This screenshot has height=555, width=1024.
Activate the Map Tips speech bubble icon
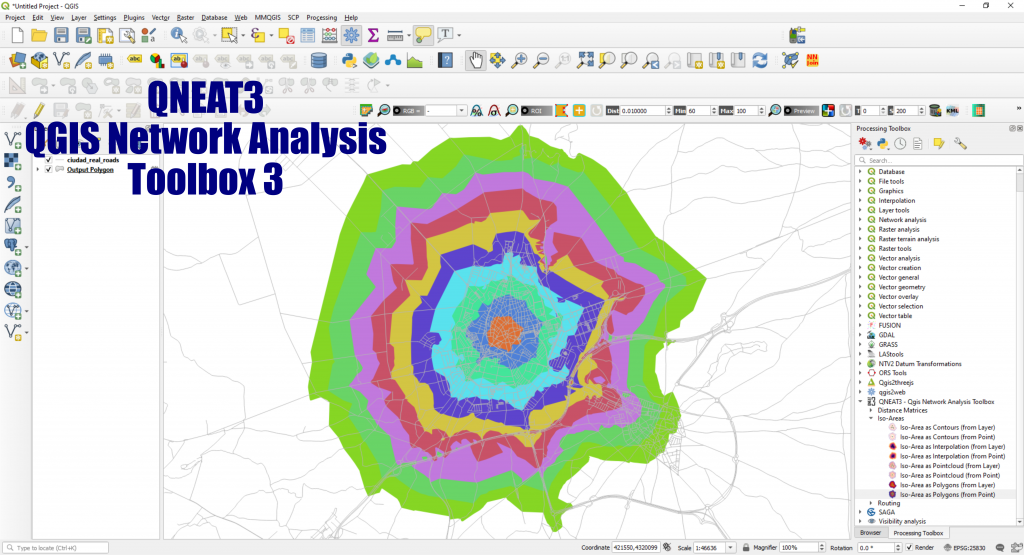click(x=423, y=35)
